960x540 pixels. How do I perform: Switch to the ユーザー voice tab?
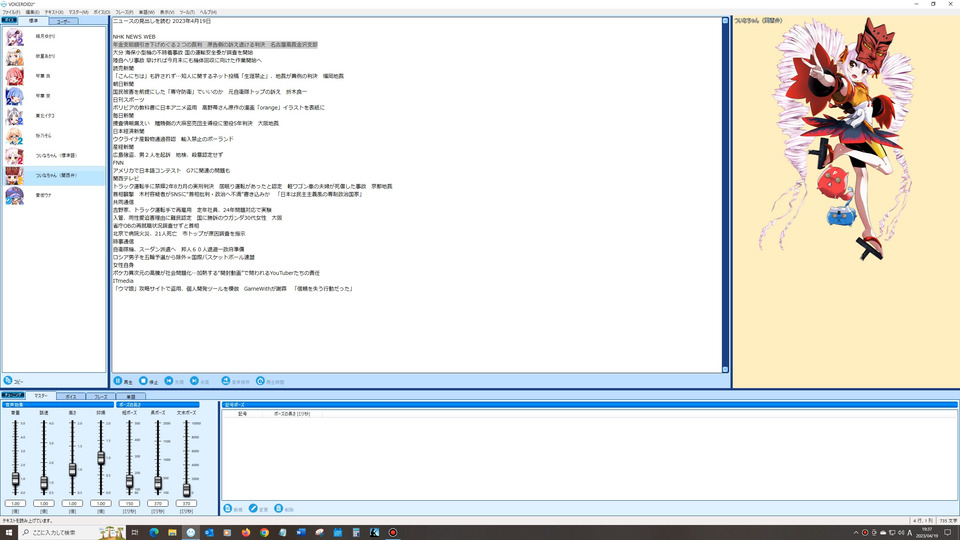click(64, 21)
